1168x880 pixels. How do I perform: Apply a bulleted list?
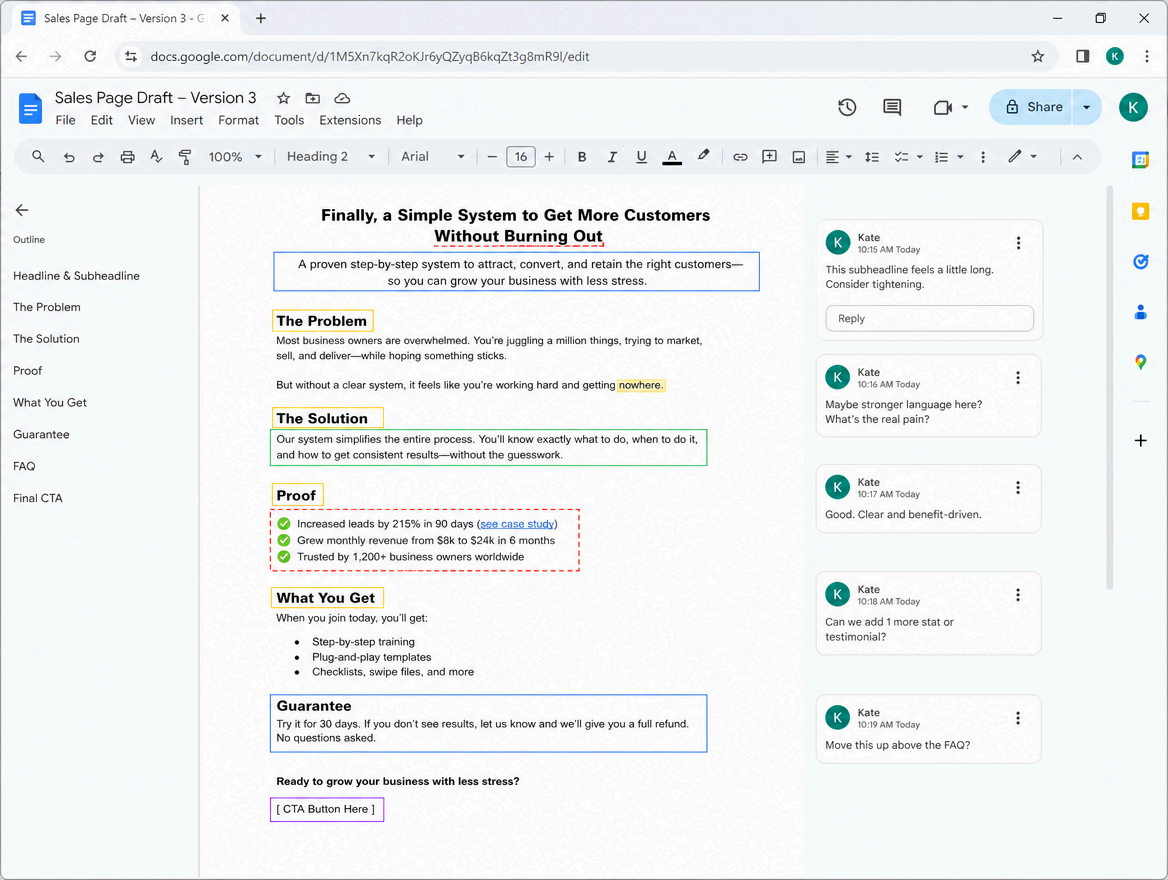tap(942, 156)
